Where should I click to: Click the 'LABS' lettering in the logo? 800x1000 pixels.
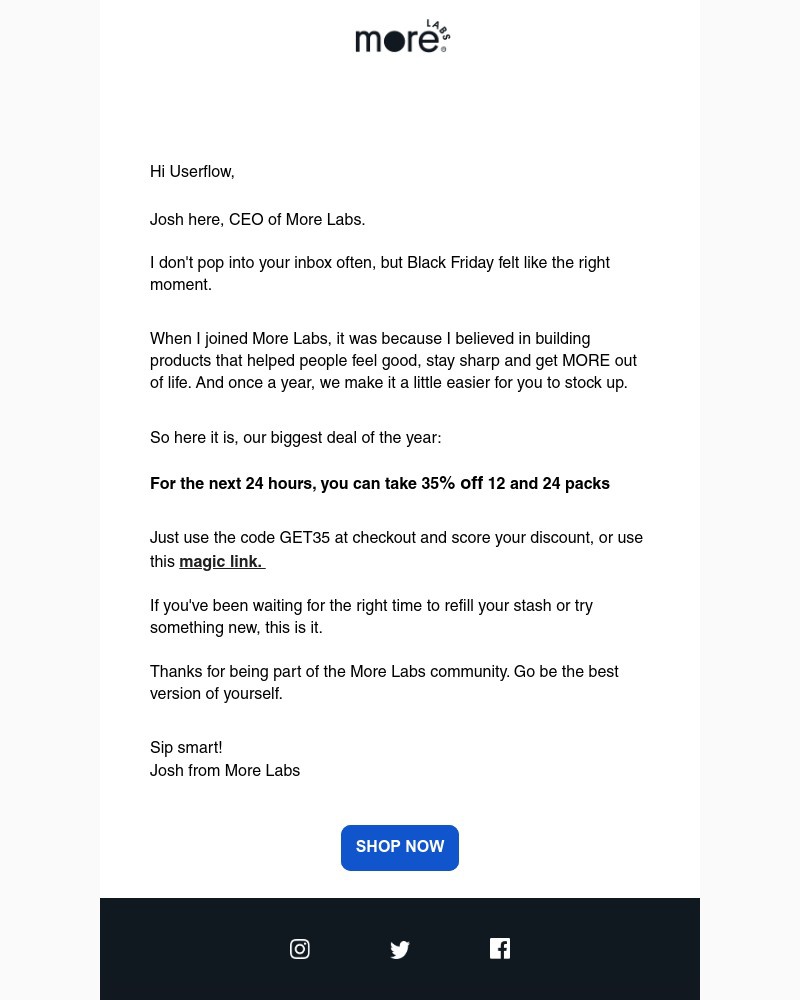438,29
